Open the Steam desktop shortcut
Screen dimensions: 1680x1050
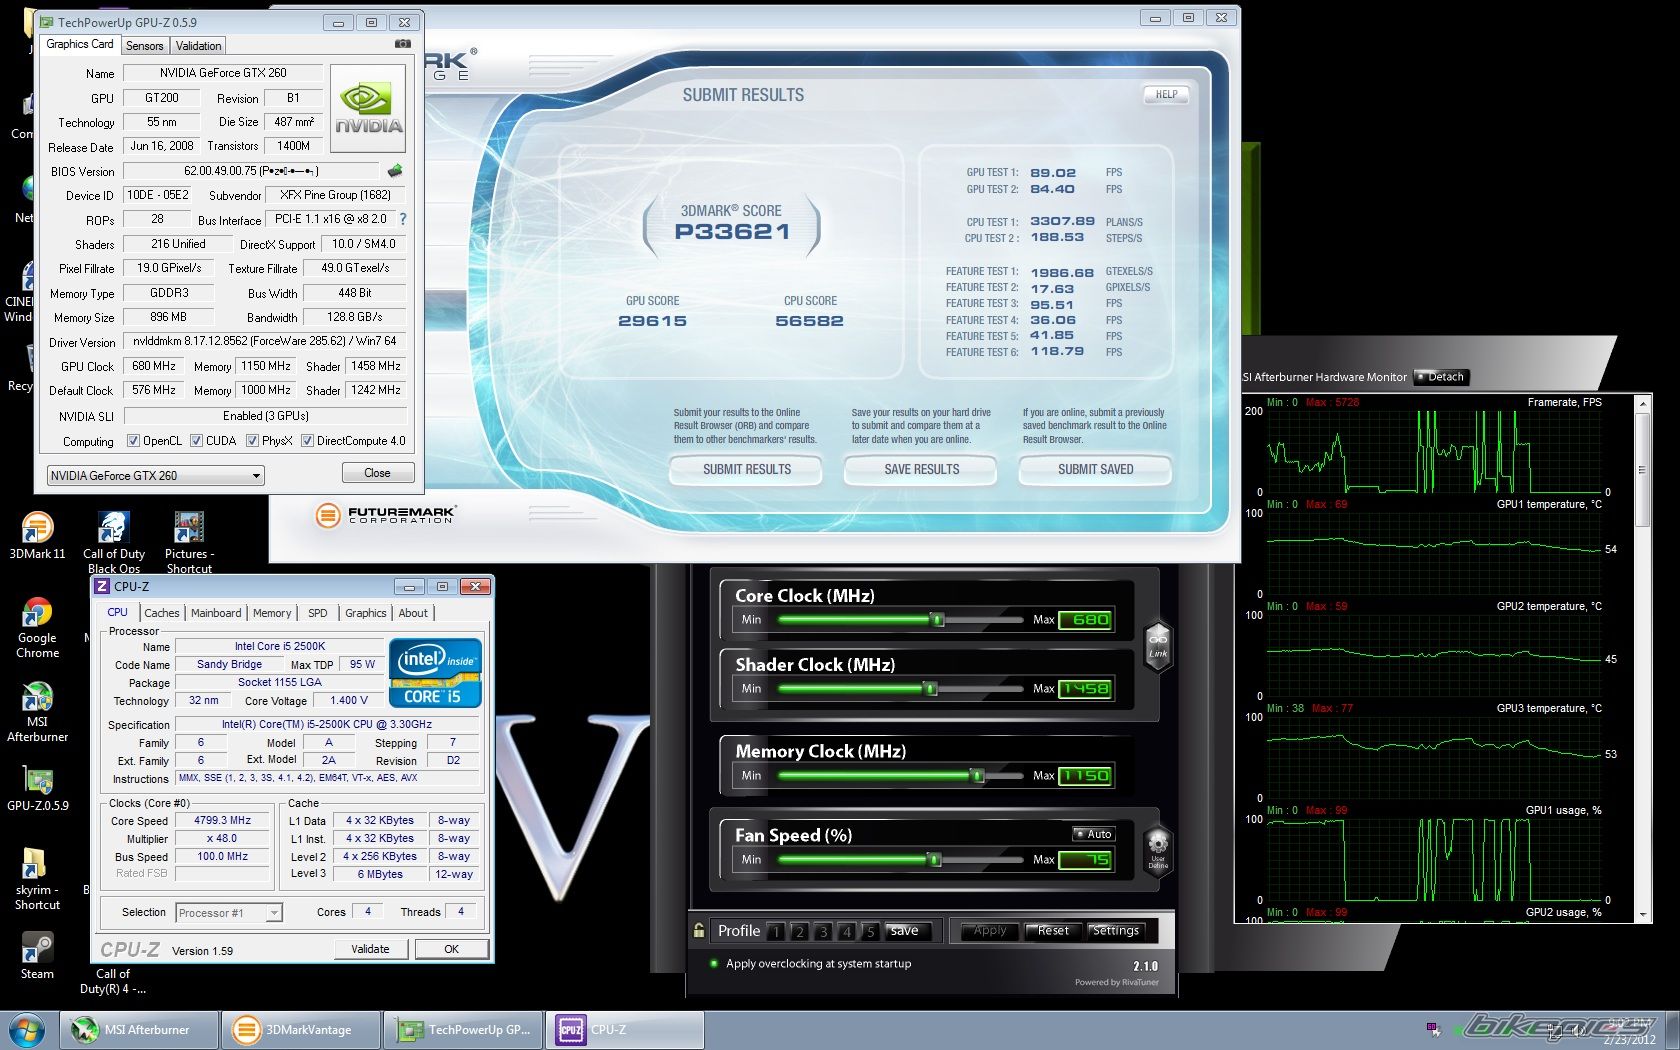pos(37,955)
